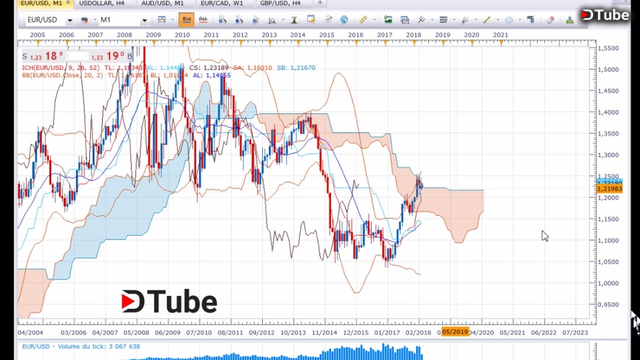This screenshot has width=640, height=360.
Task: Click the AL: 1,14055 value label
Action: tap(212, 75)
